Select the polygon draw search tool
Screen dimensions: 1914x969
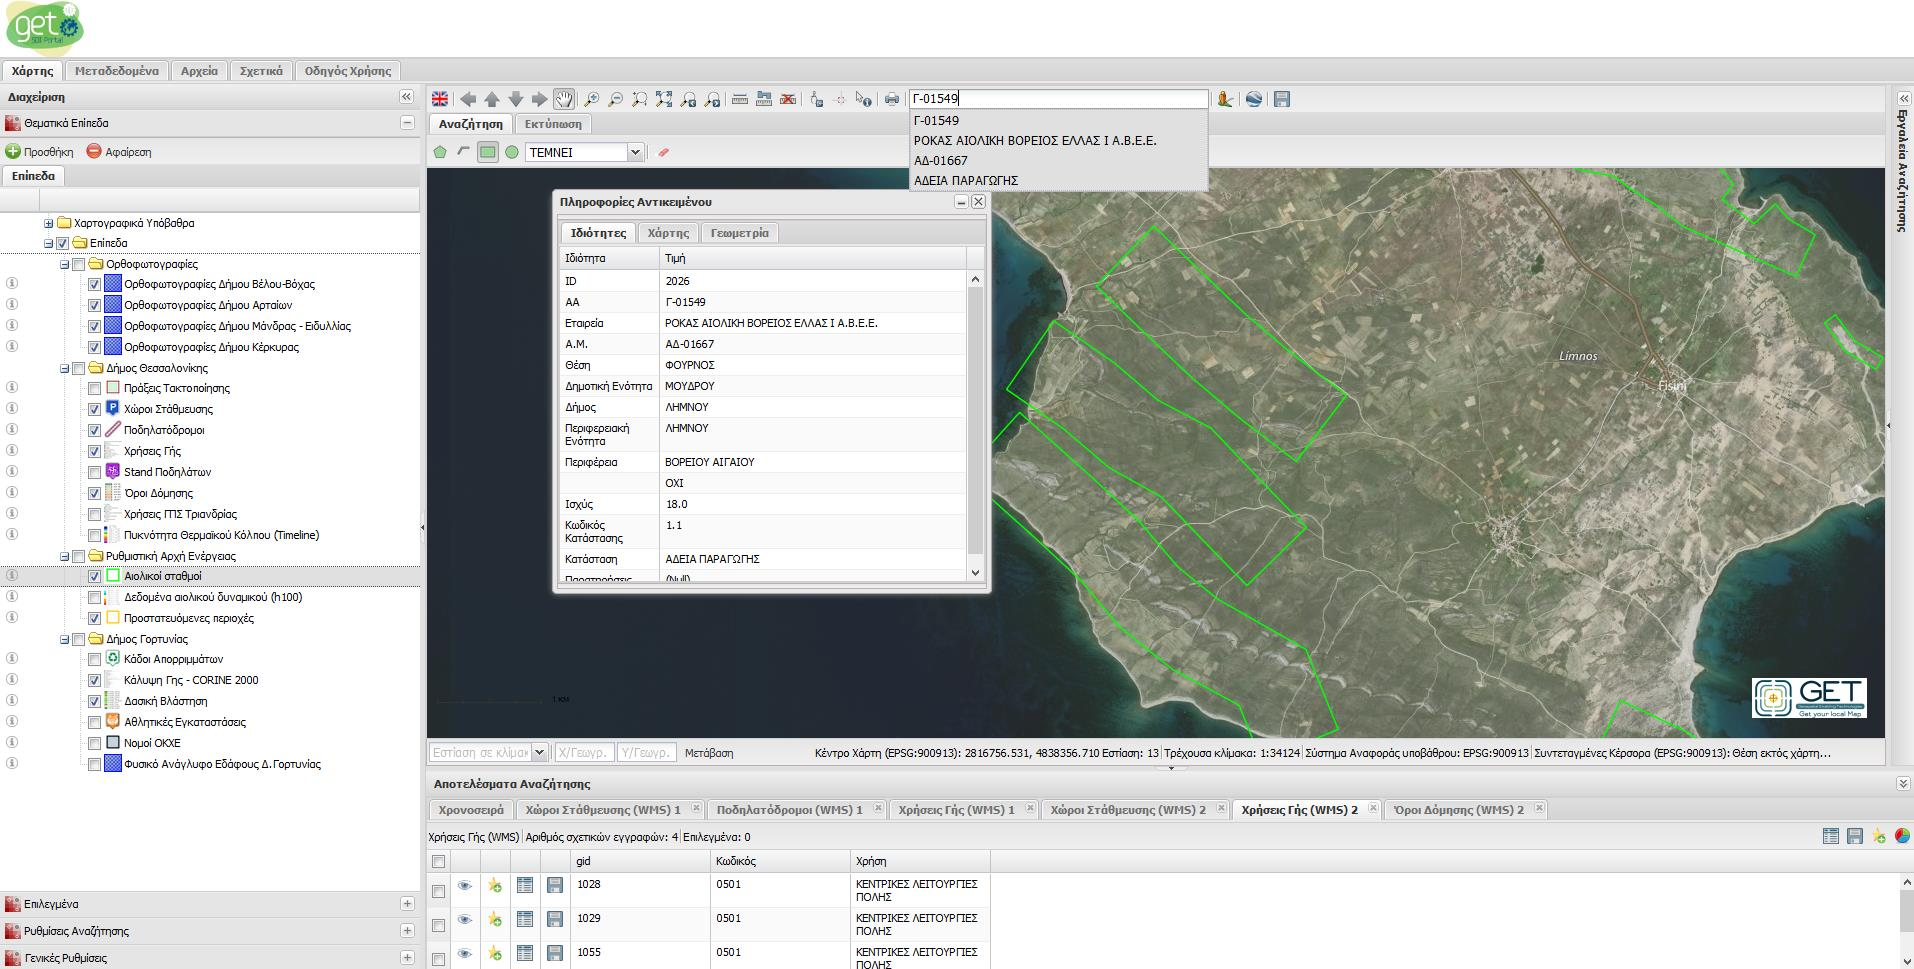440,152
